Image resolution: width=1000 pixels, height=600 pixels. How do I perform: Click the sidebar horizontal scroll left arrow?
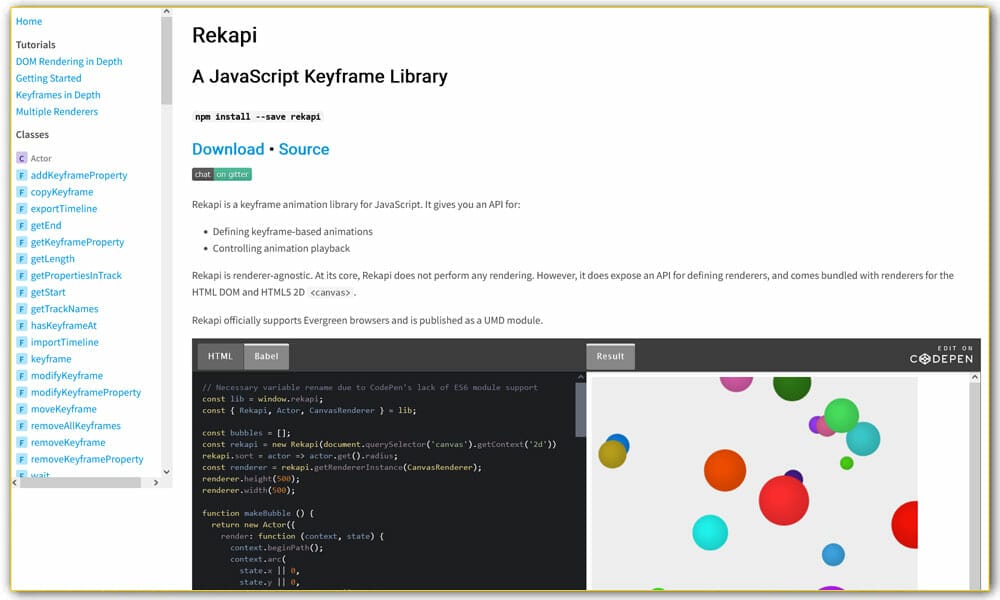[17, 482]
